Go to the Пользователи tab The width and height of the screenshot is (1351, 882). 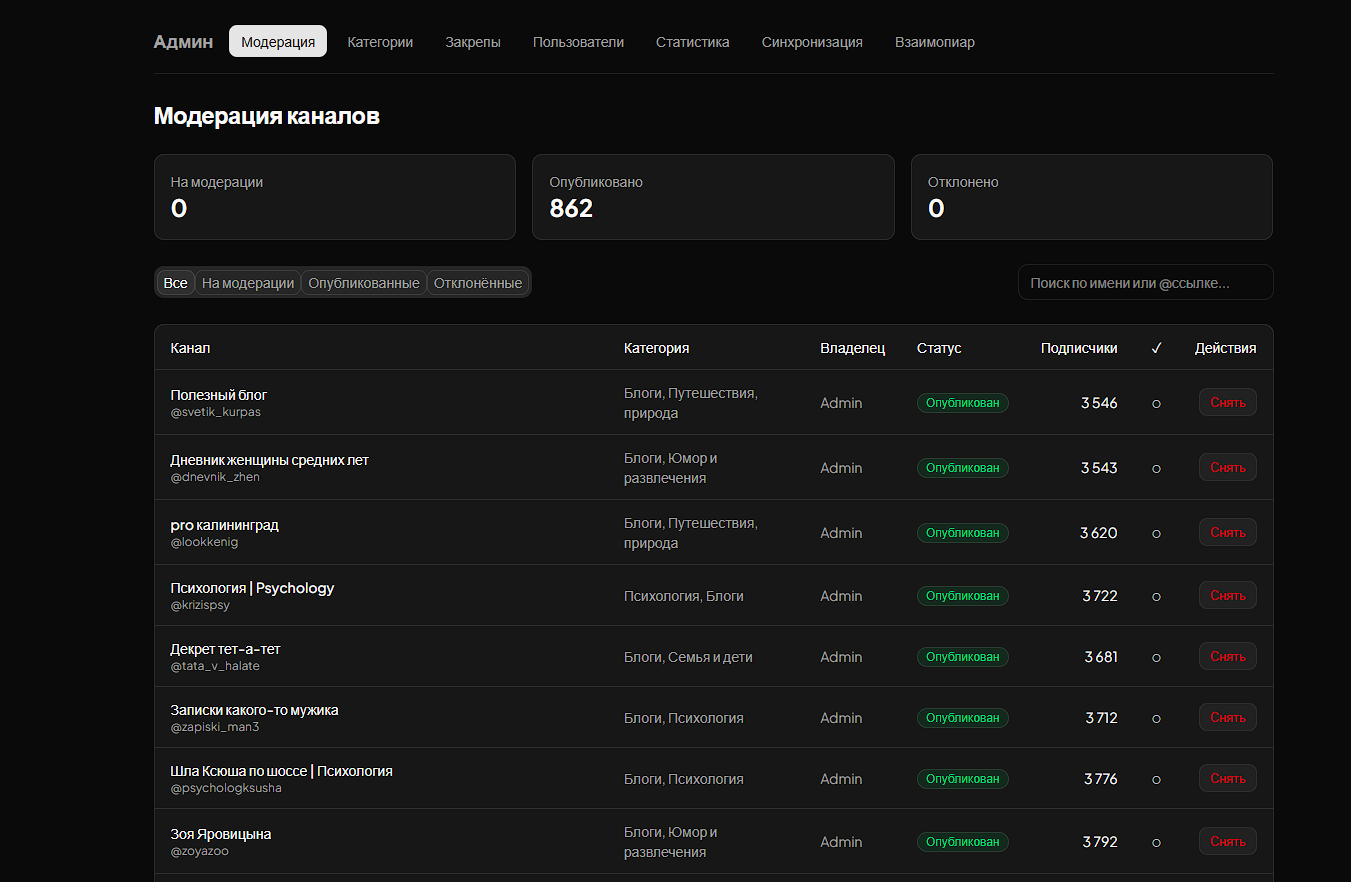578,42
